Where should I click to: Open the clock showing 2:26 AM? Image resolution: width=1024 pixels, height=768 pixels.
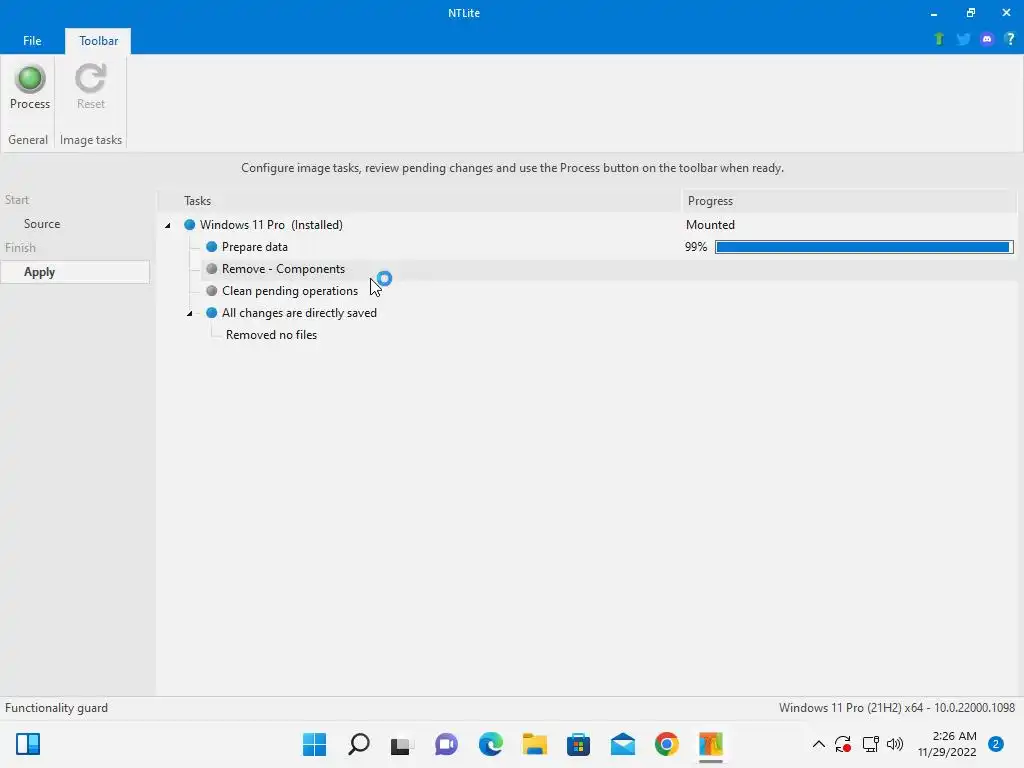click(947, 744)
